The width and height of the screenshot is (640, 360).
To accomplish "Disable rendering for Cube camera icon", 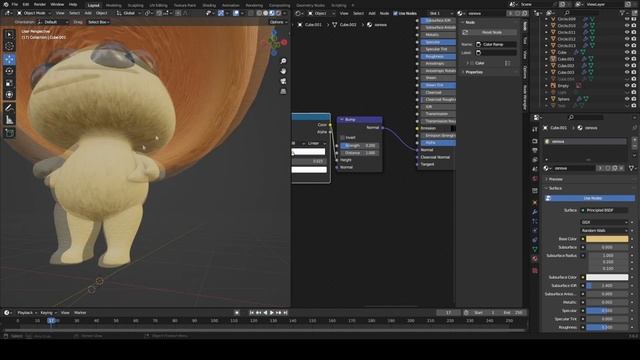I will click(634, 52).
